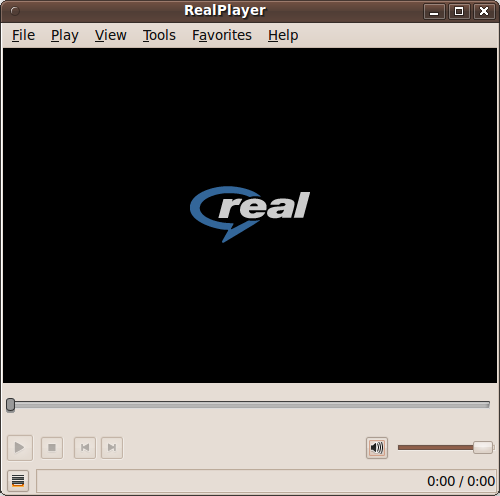The image size is (500, 496).
Task: Open the Play menu
Action: point(65,35)
